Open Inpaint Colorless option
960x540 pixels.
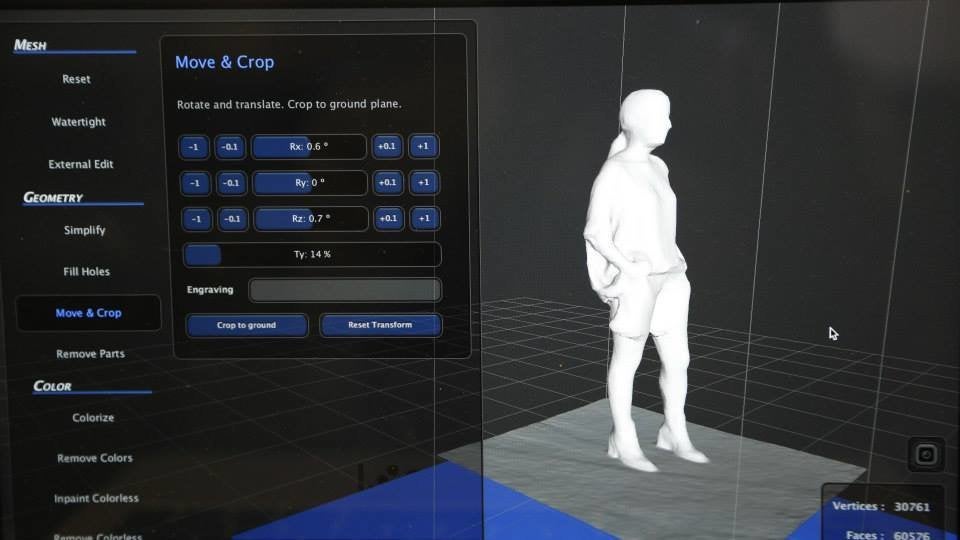coord(96,498)
